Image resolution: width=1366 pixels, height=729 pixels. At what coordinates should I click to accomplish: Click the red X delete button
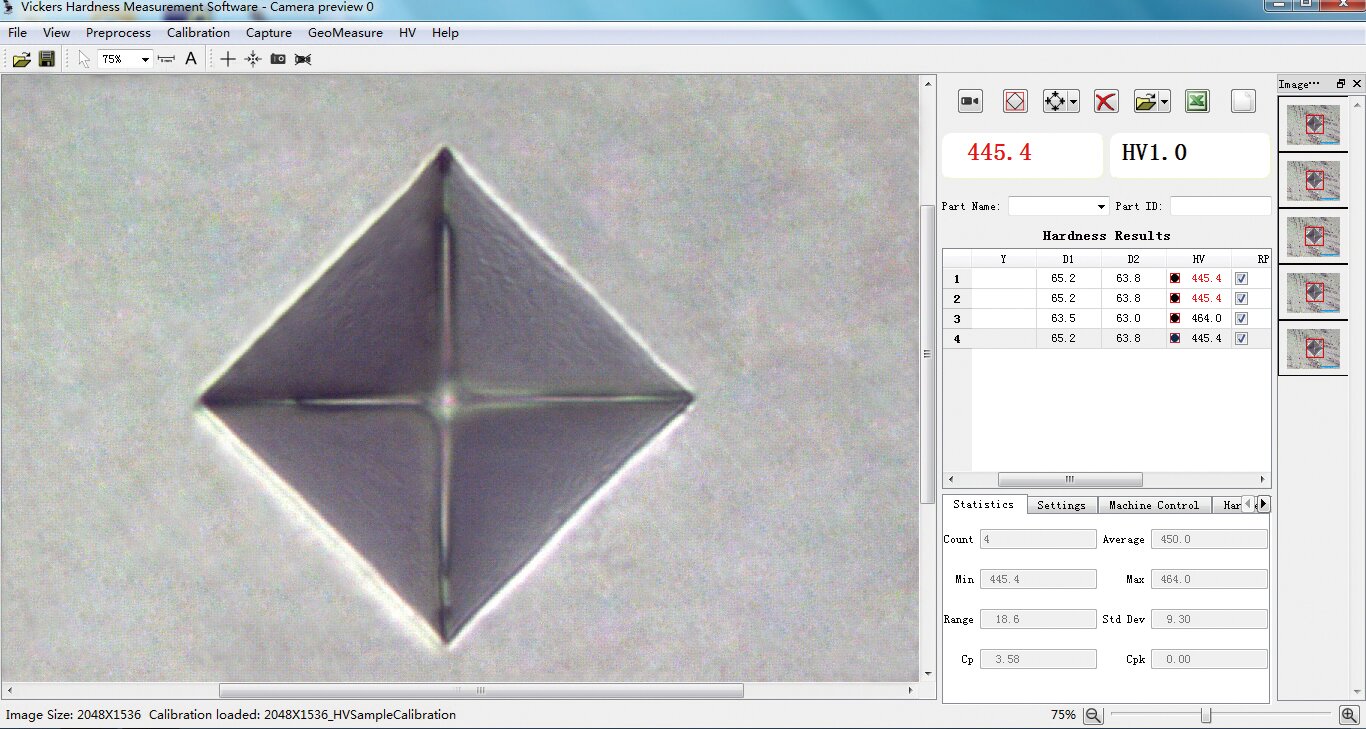(1105, 101)
